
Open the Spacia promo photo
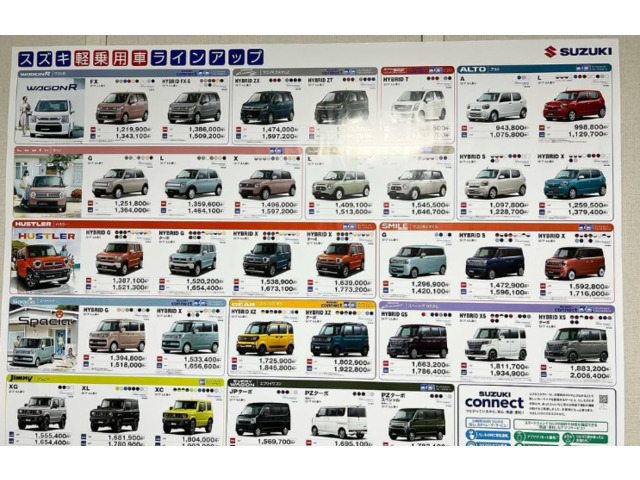[x=44, y=334]
